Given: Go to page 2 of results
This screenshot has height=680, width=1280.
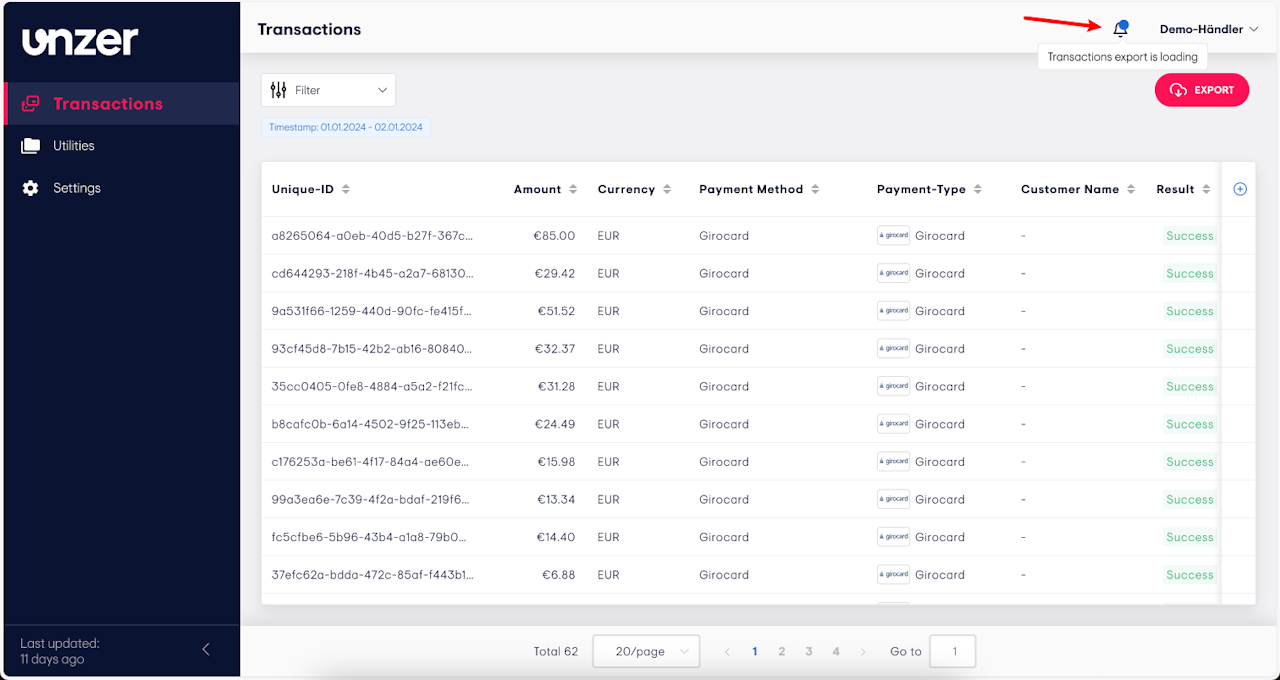Looking at the screenshot, I should 782,652.
